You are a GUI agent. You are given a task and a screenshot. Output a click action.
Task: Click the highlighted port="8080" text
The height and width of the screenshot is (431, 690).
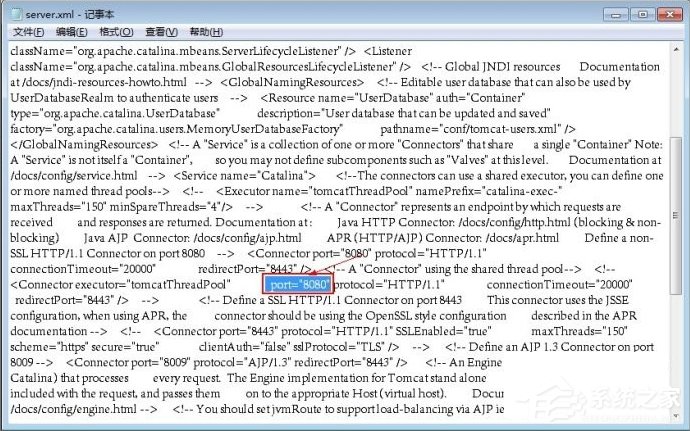click(299, 284)
